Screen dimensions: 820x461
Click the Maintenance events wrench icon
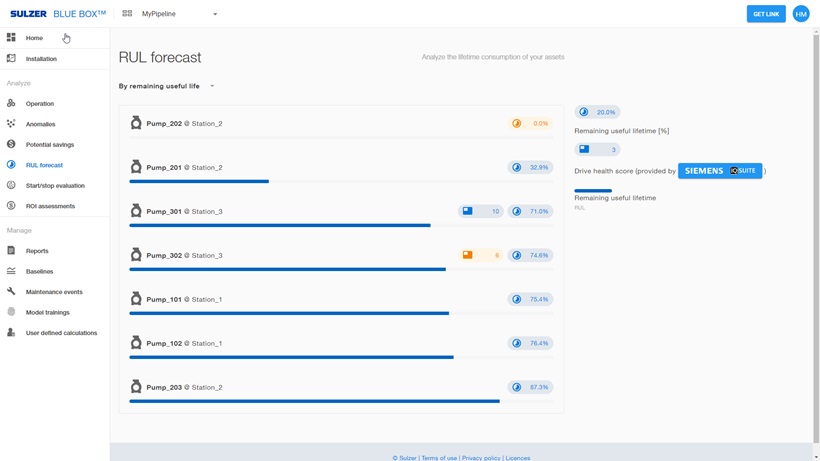click(x=11, y=292)
